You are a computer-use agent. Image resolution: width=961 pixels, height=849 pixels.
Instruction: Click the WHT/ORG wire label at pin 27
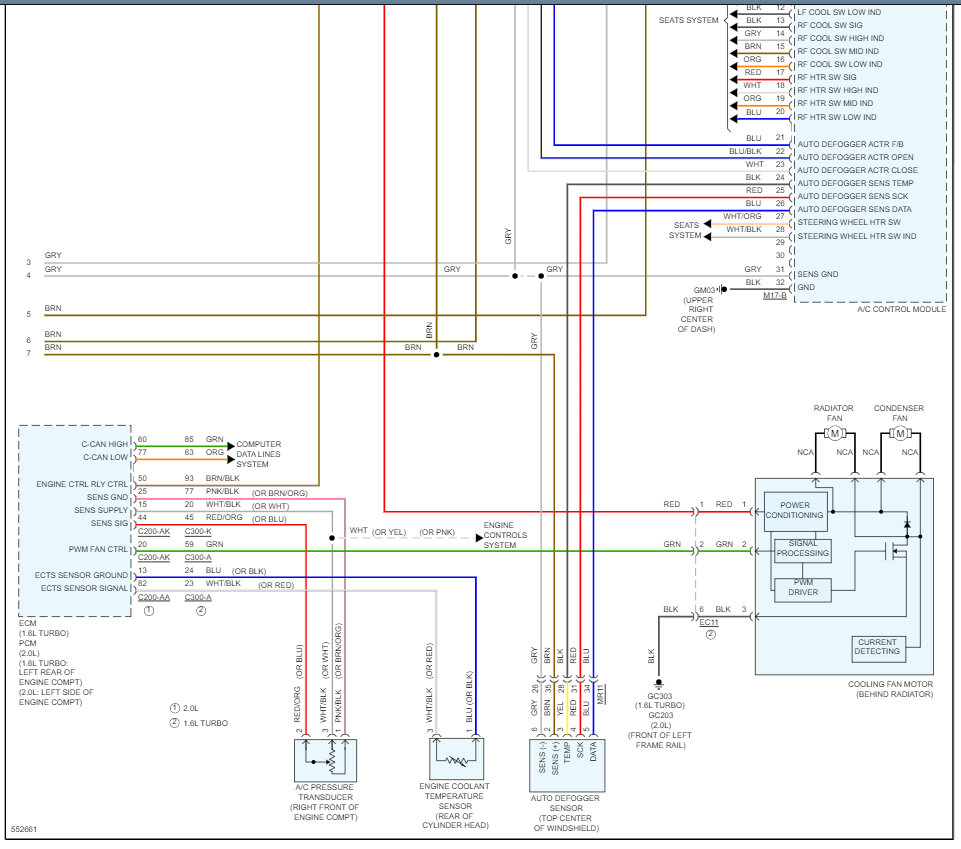(742, 216)
